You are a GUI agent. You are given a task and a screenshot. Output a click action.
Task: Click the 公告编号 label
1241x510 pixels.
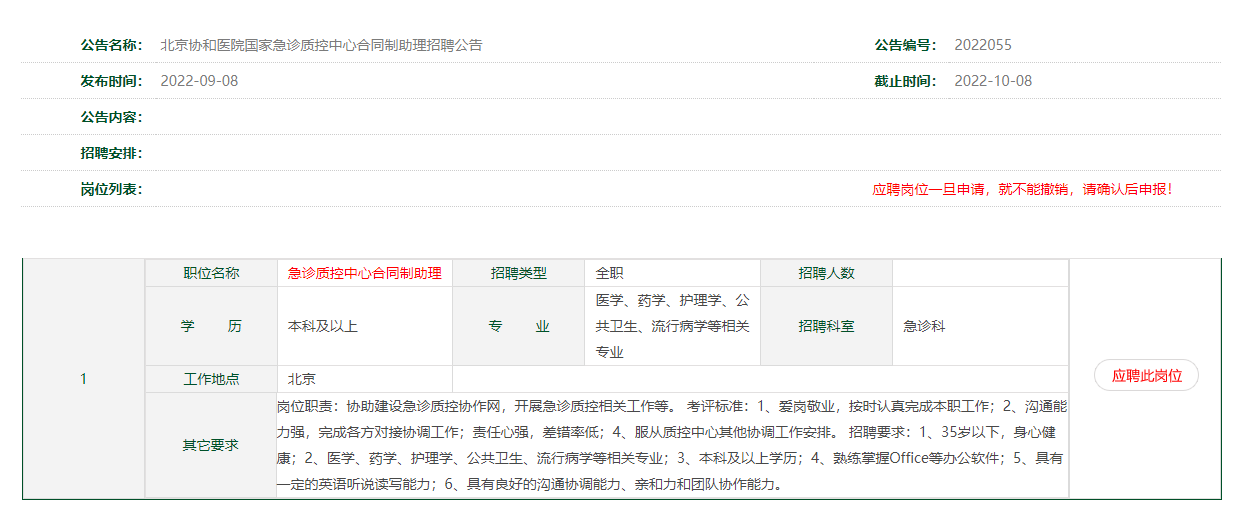pyautogui.click(x=905, y=45)
